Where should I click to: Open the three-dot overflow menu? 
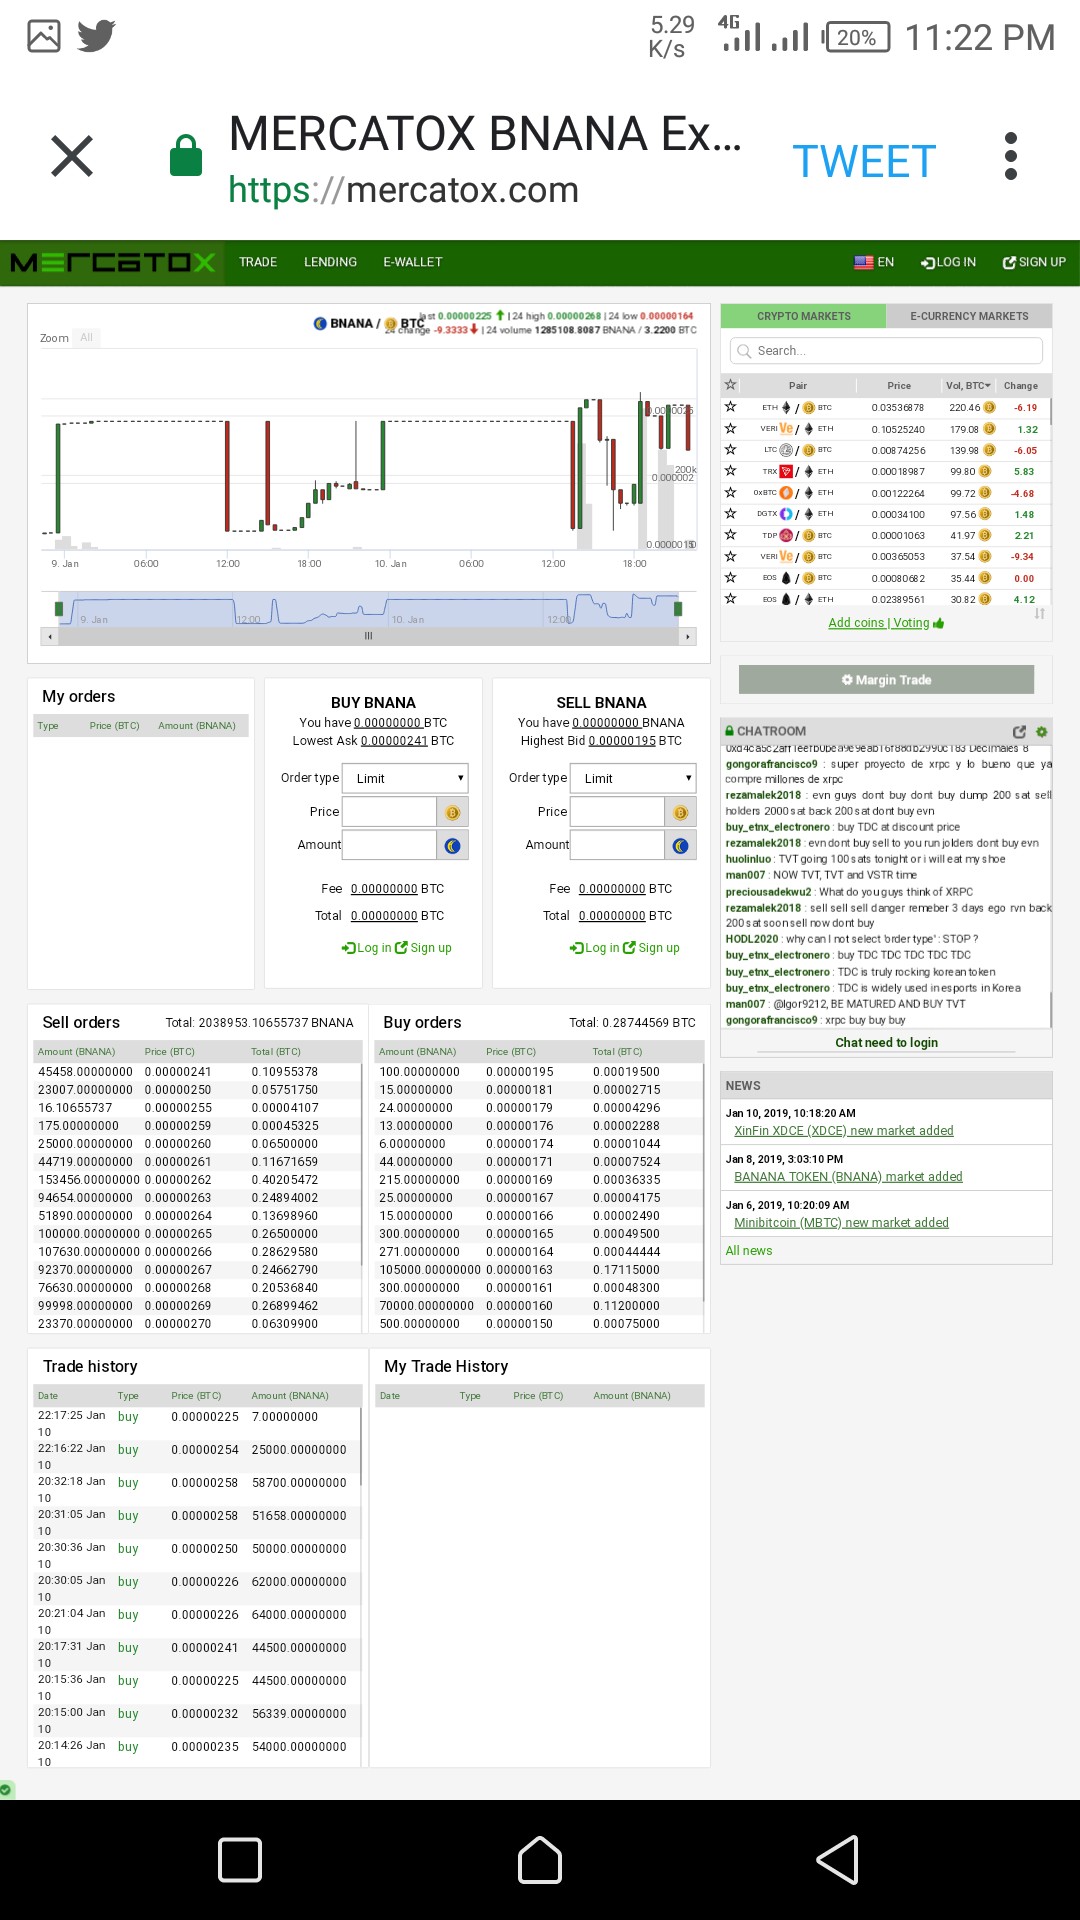1011,156
